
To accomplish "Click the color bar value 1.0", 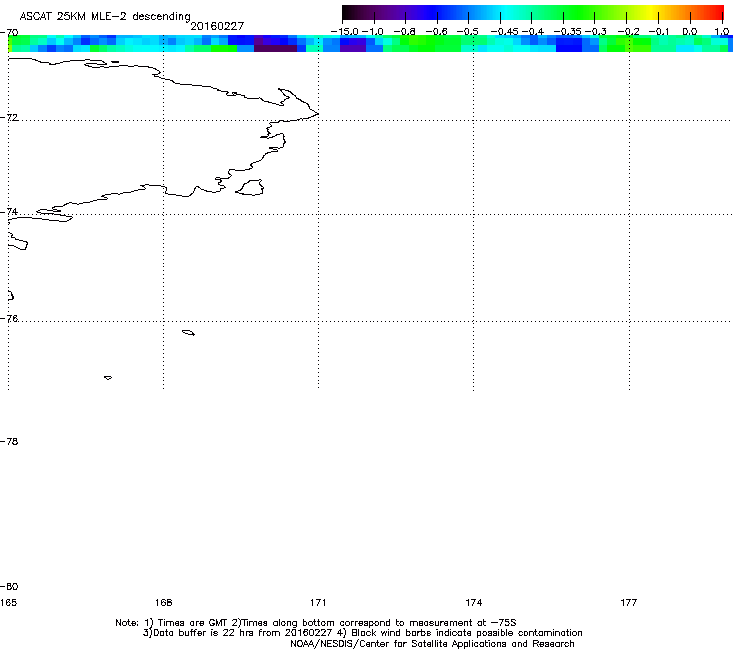I will 722,31.
